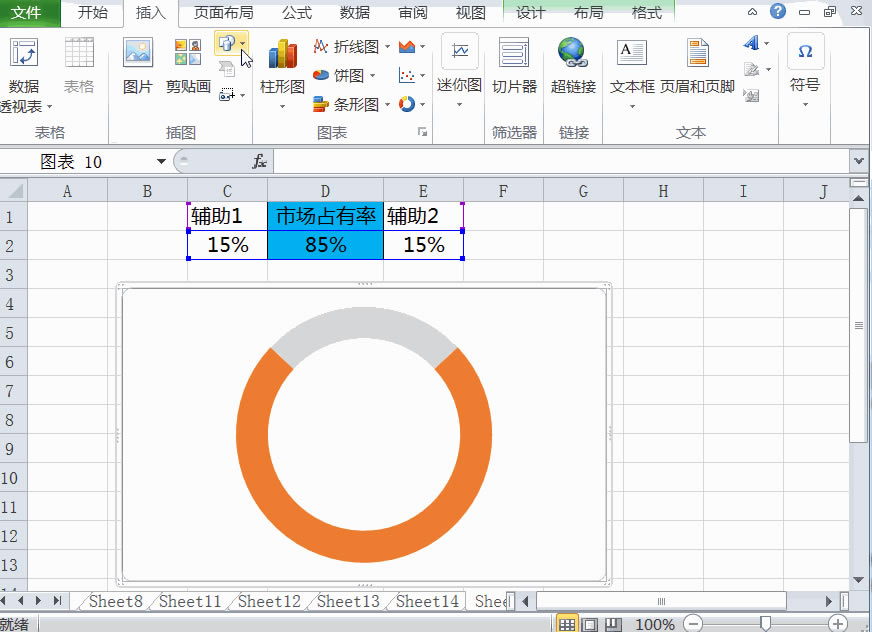
Task: Click the 图片 picture icon
Action: tap(137, 53)
